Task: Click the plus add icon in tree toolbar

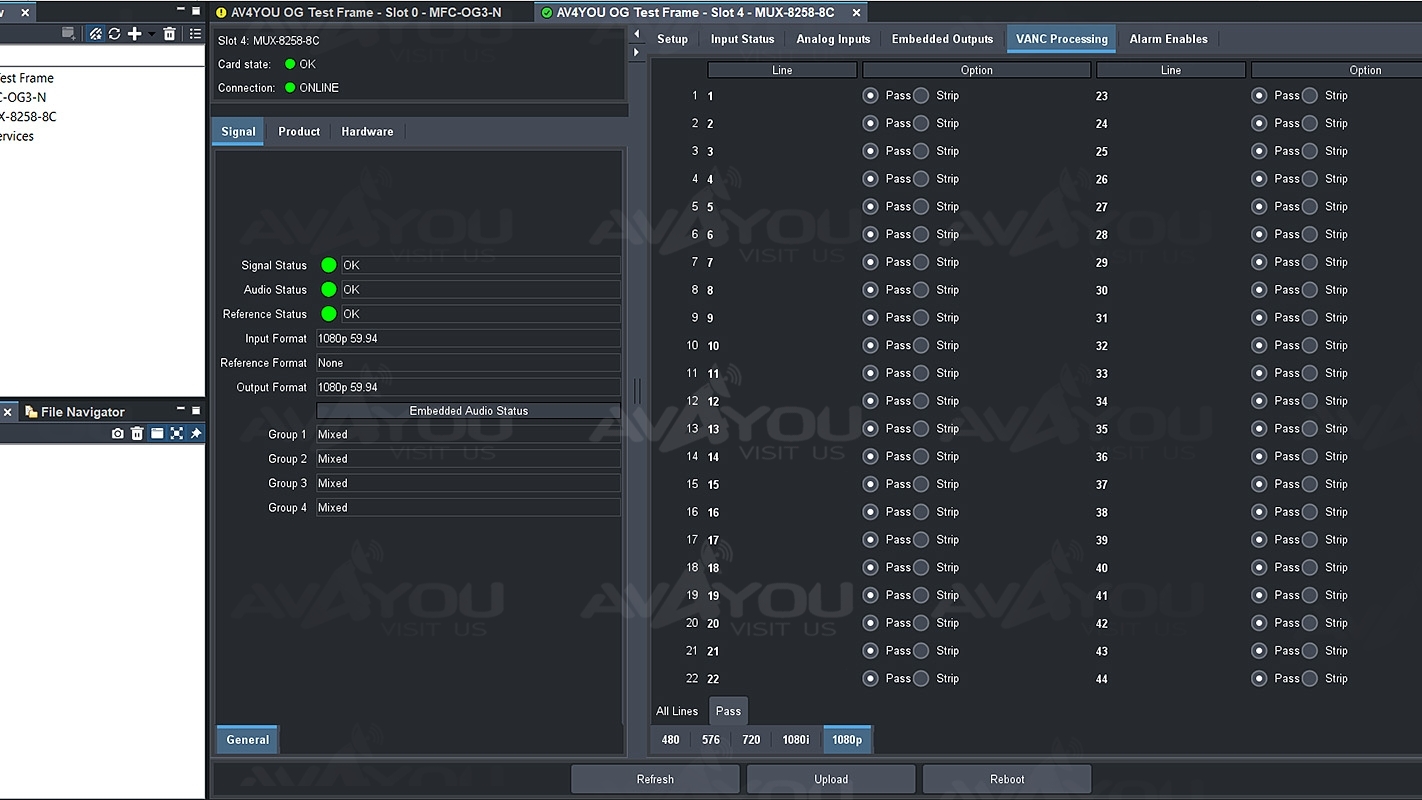Action: coord(134,34)
